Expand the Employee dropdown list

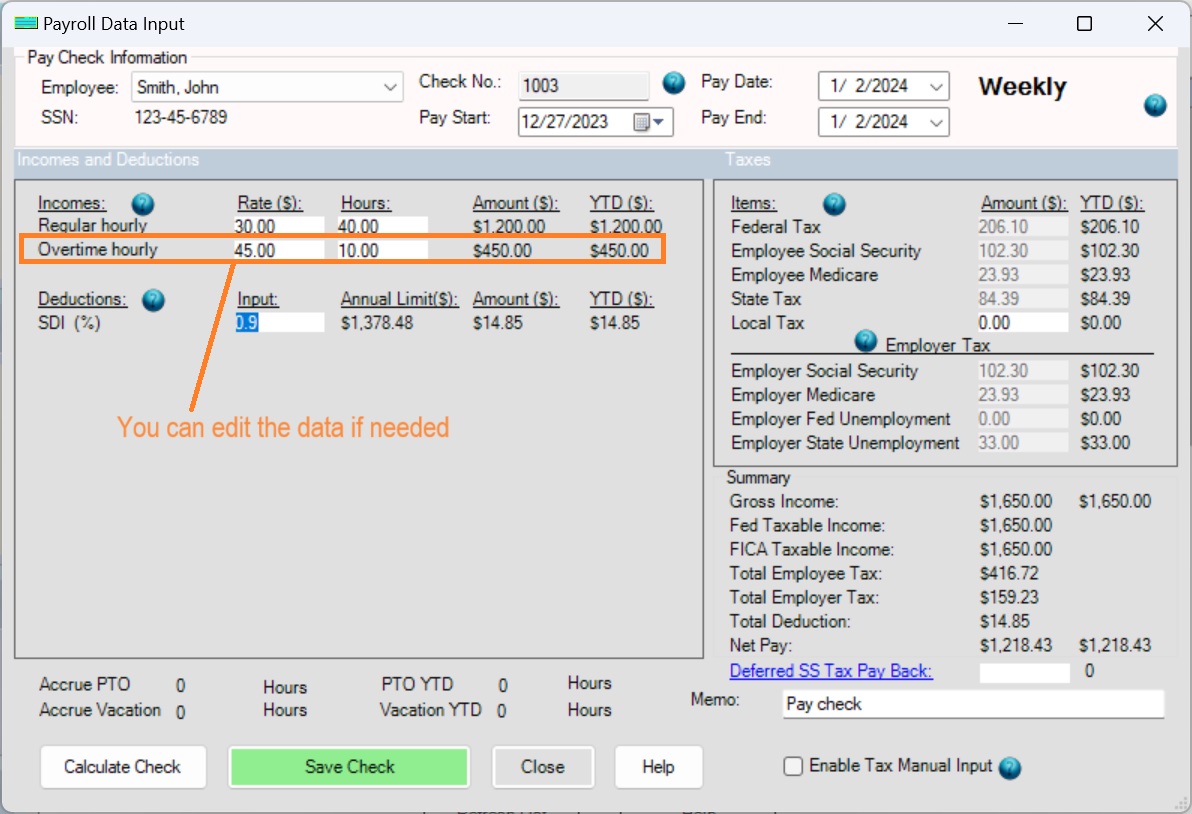click(390, 88)
